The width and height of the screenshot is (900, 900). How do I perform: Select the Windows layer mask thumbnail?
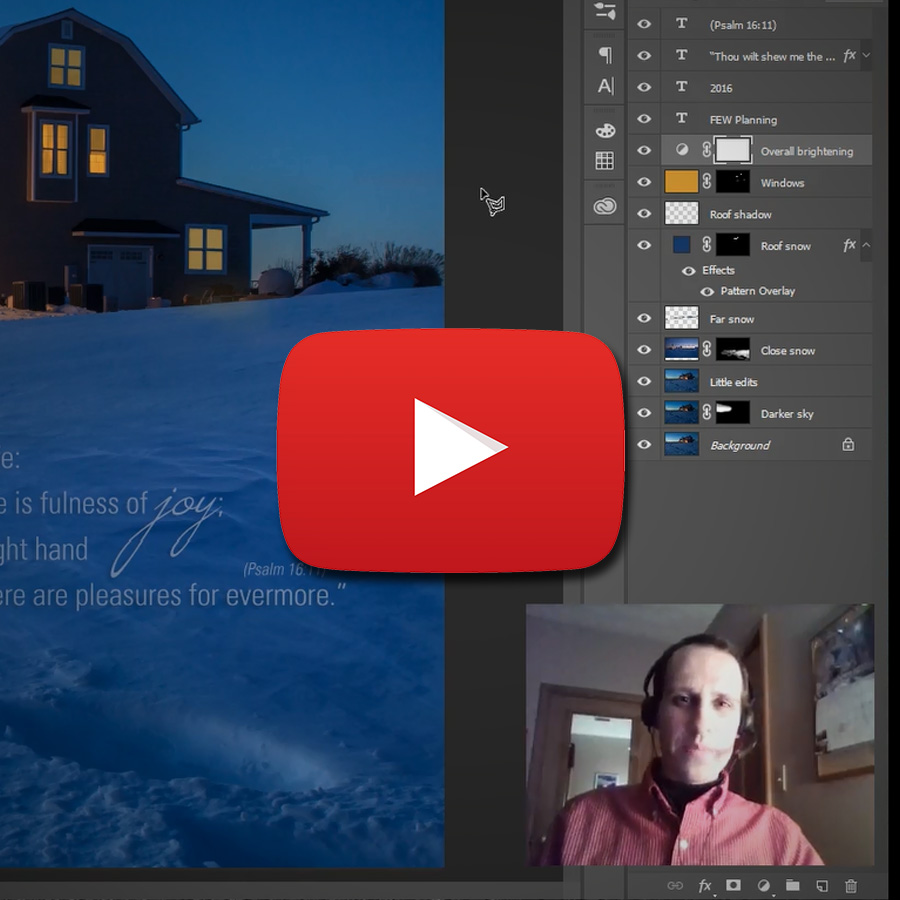[x=733, y=182]
